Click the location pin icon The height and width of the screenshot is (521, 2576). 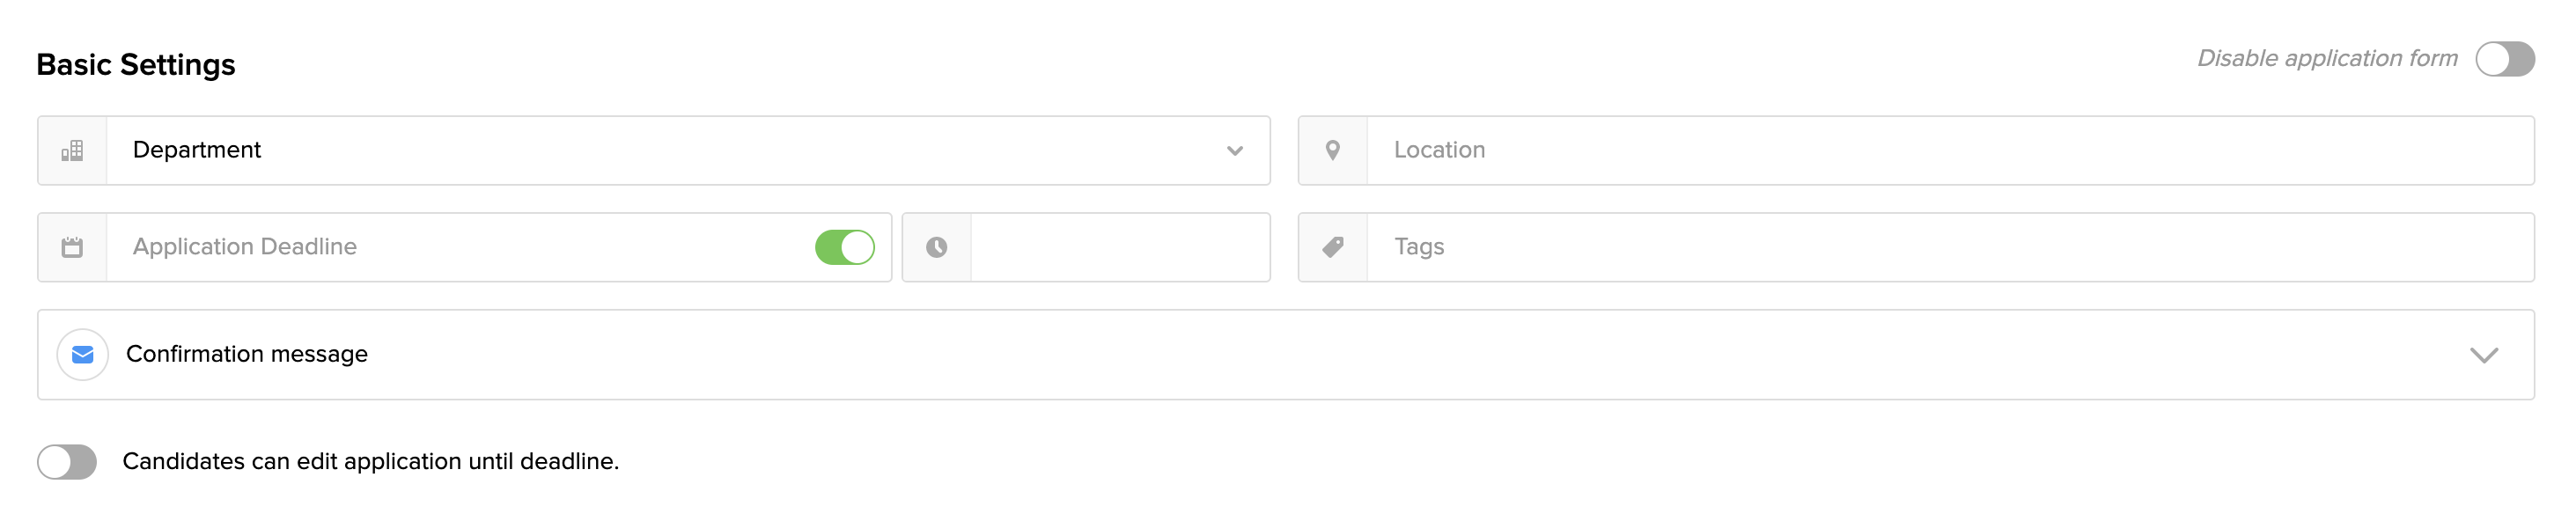[x=1332, y=151]
